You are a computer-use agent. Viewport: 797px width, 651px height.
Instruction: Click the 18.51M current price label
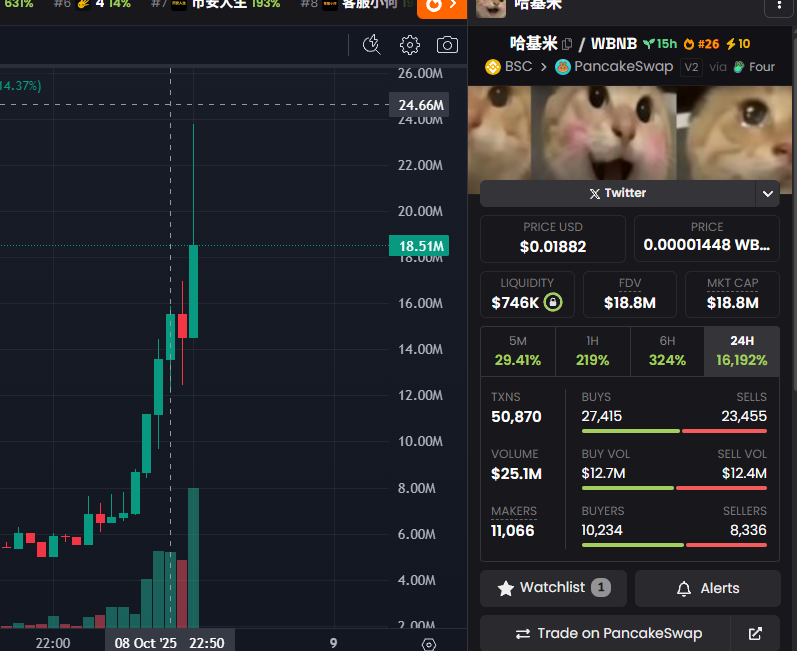click(419, 246)
